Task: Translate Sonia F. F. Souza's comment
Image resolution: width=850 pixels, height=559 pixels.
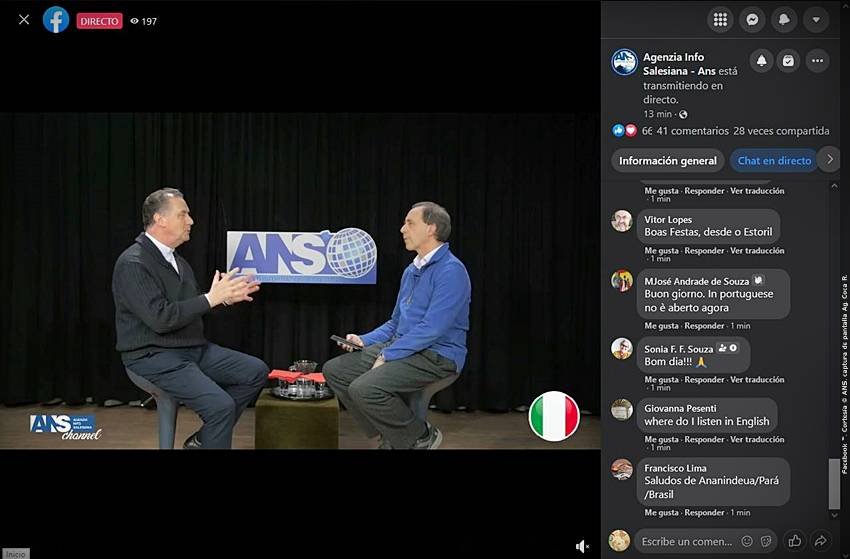Action: tap(757, 380)
